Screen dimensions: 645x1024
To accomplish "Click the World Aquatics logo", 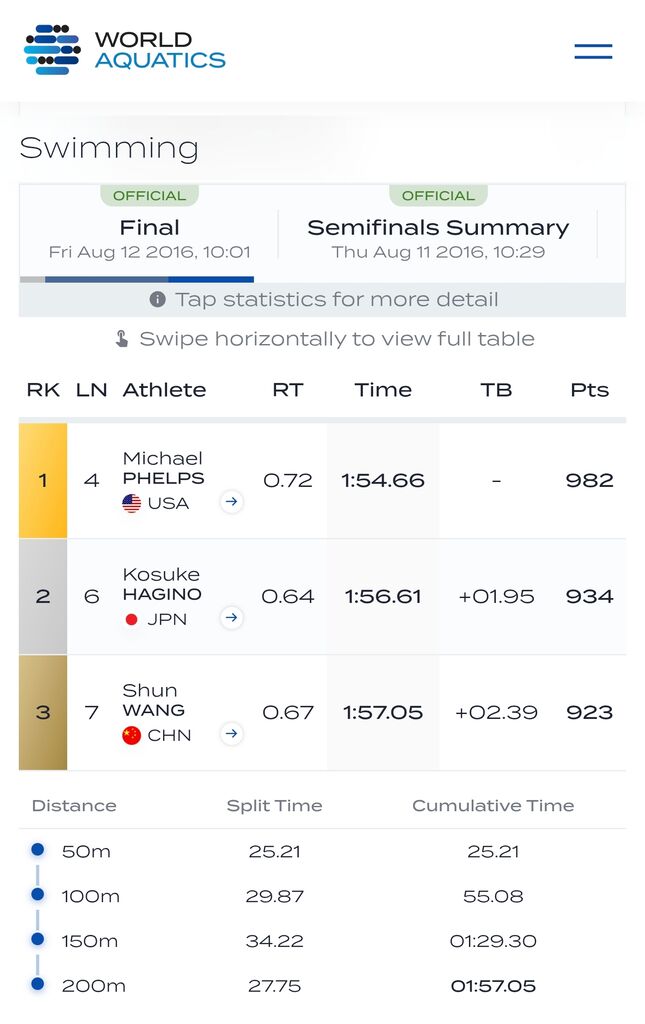I will [125, 50].
